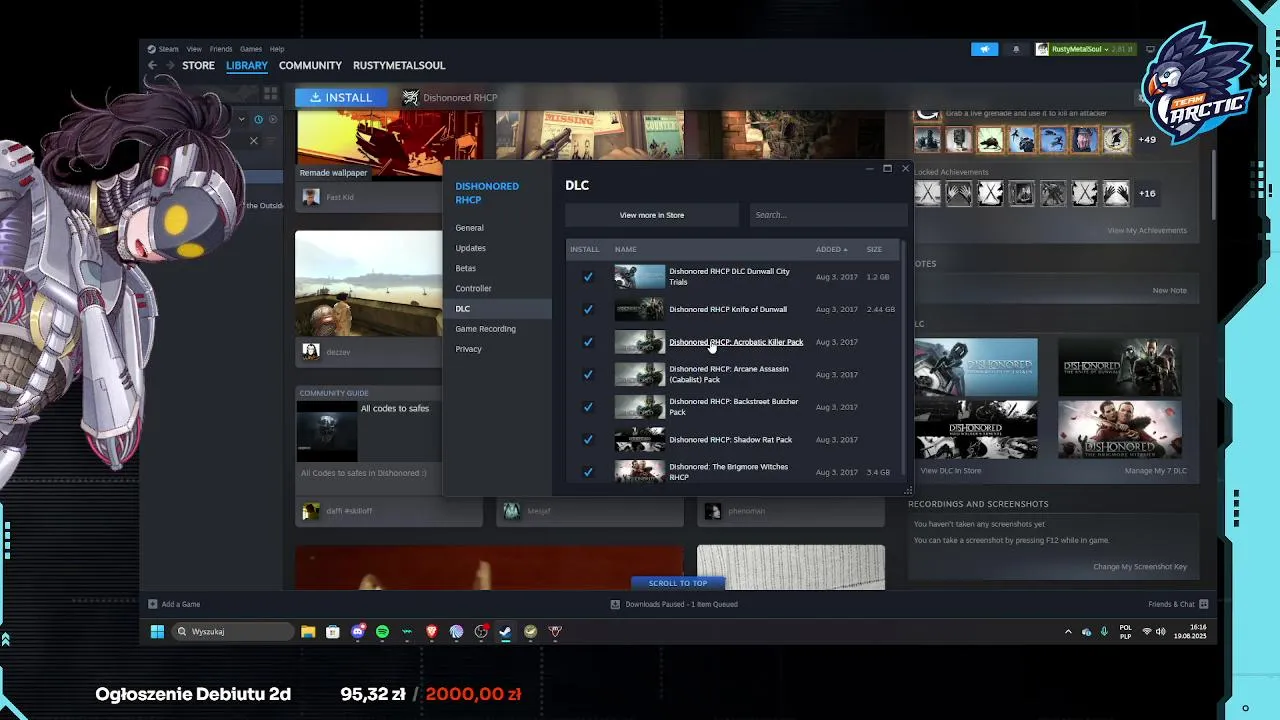Open View My Achievements link
Viewport: 1280px width, 720px height.
click(x=1147, y=230)
